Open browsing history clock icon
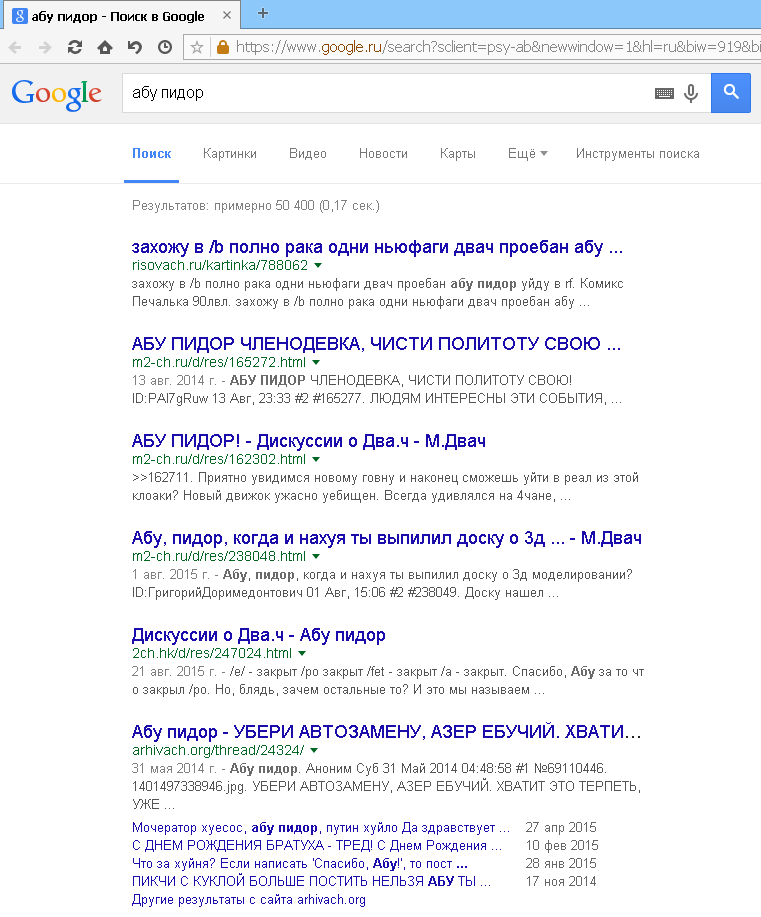The image size is (761, 917). tap(165, 47)
